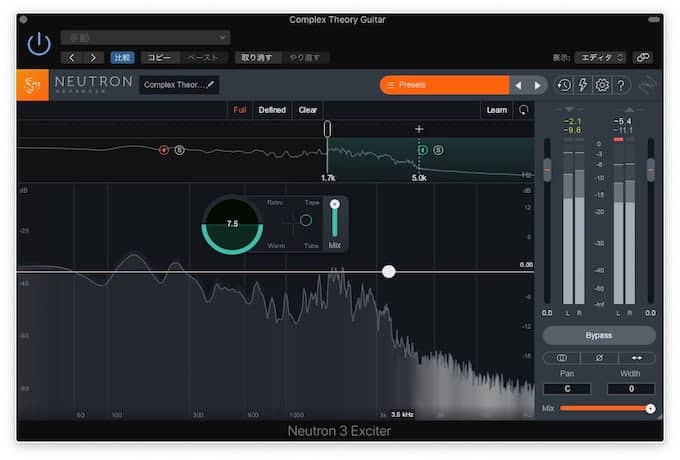Toggle zero latency lightning icon
The image size is (680, 460).
(x=583, y=85)
